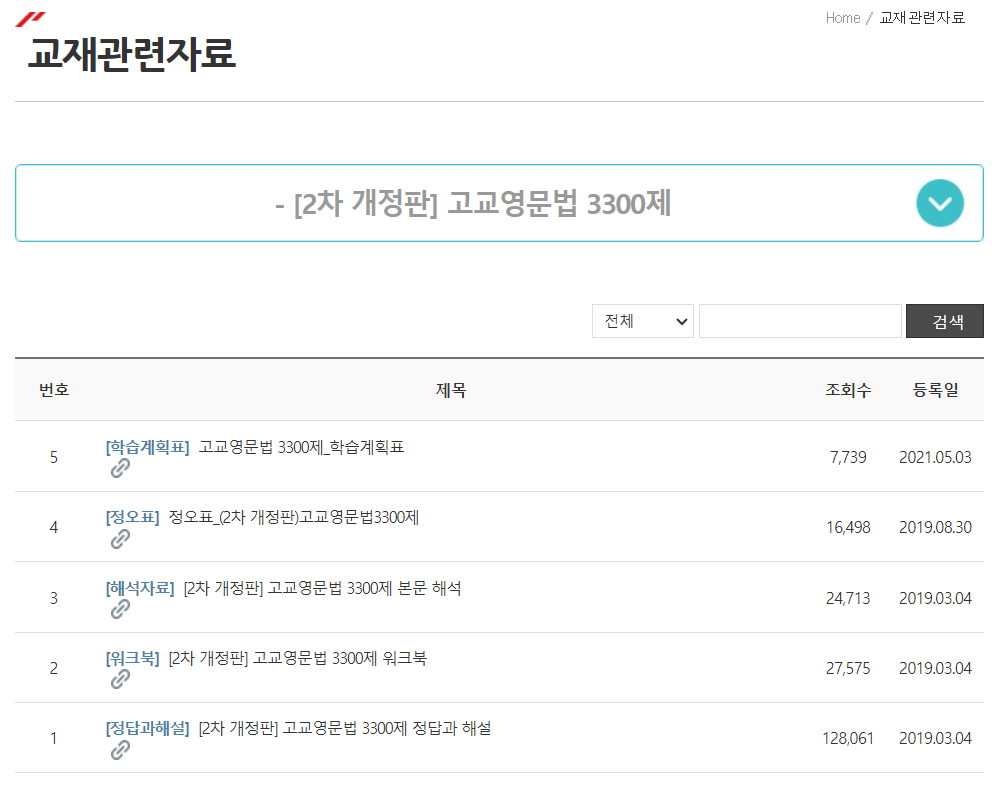Image resolution: width=992 pixels, height=799 pixels.
Task: Click the 제목 column header
Action: [451, 390]
